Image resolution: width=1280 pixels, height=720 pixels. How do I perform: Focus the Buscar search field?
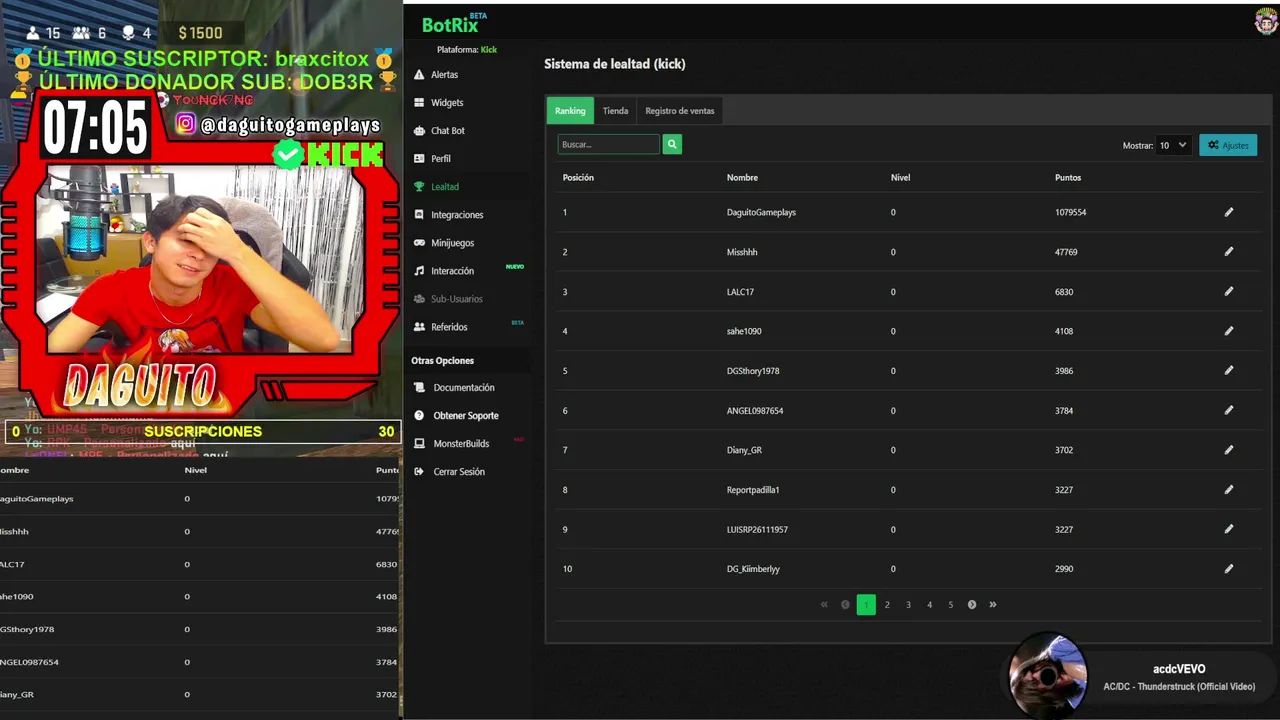[608, 145]
